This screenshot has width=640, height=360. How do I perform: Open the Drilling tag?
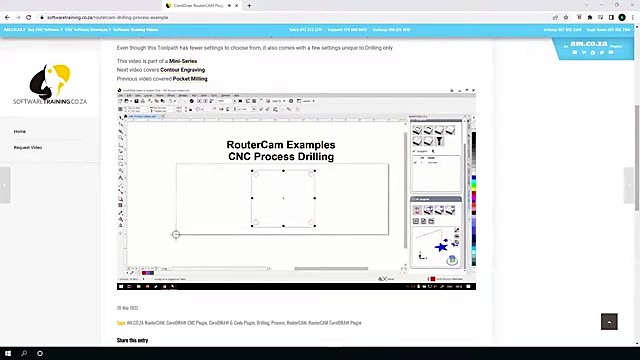click(x=263, y=323)
